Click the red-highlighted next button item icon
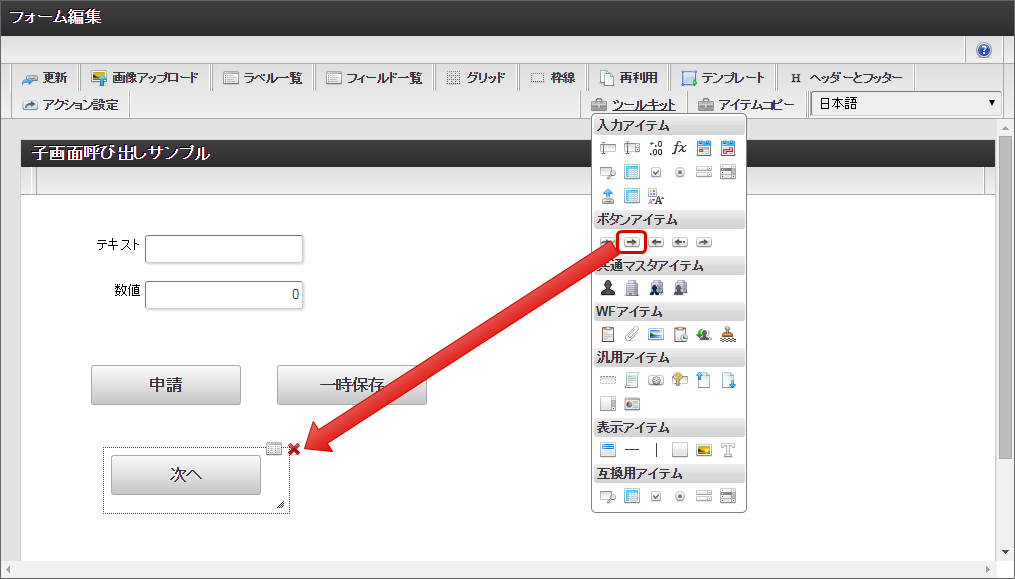The height and width of the screenshot is (579, 1015). [632, 241]
